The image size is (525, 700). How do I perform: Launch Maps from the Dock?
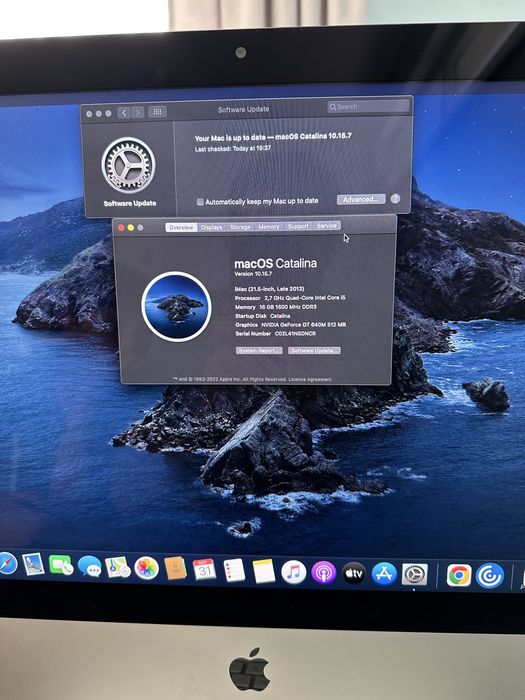click(118, 567)
